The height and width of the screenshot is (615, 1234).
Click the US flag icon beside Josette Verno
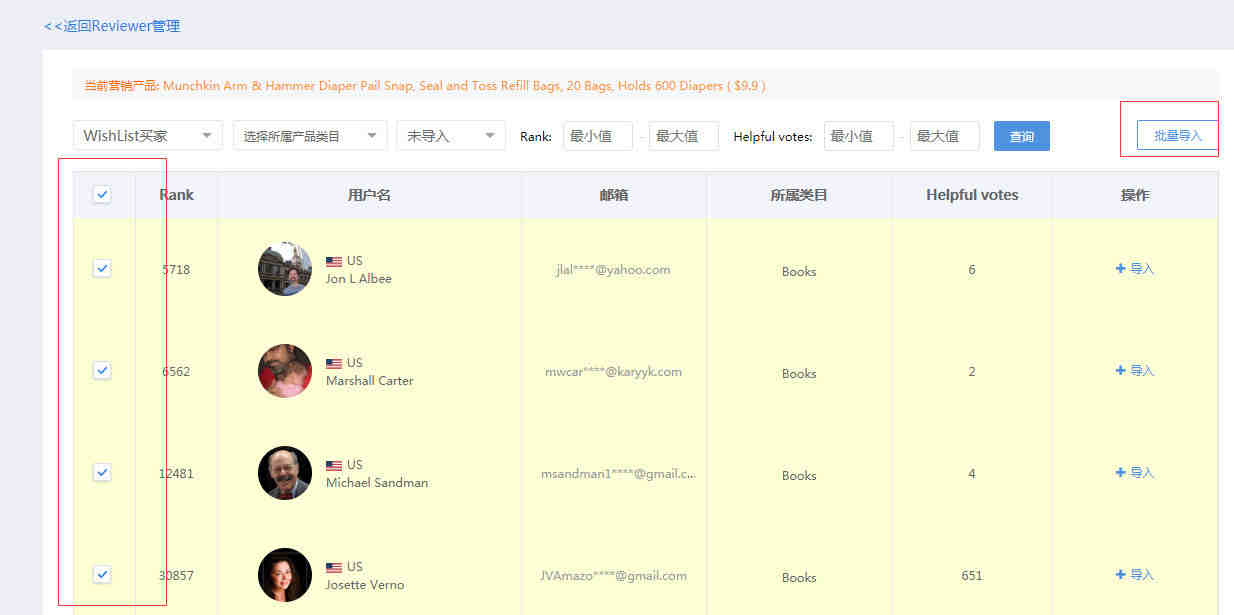coord(334,568)
